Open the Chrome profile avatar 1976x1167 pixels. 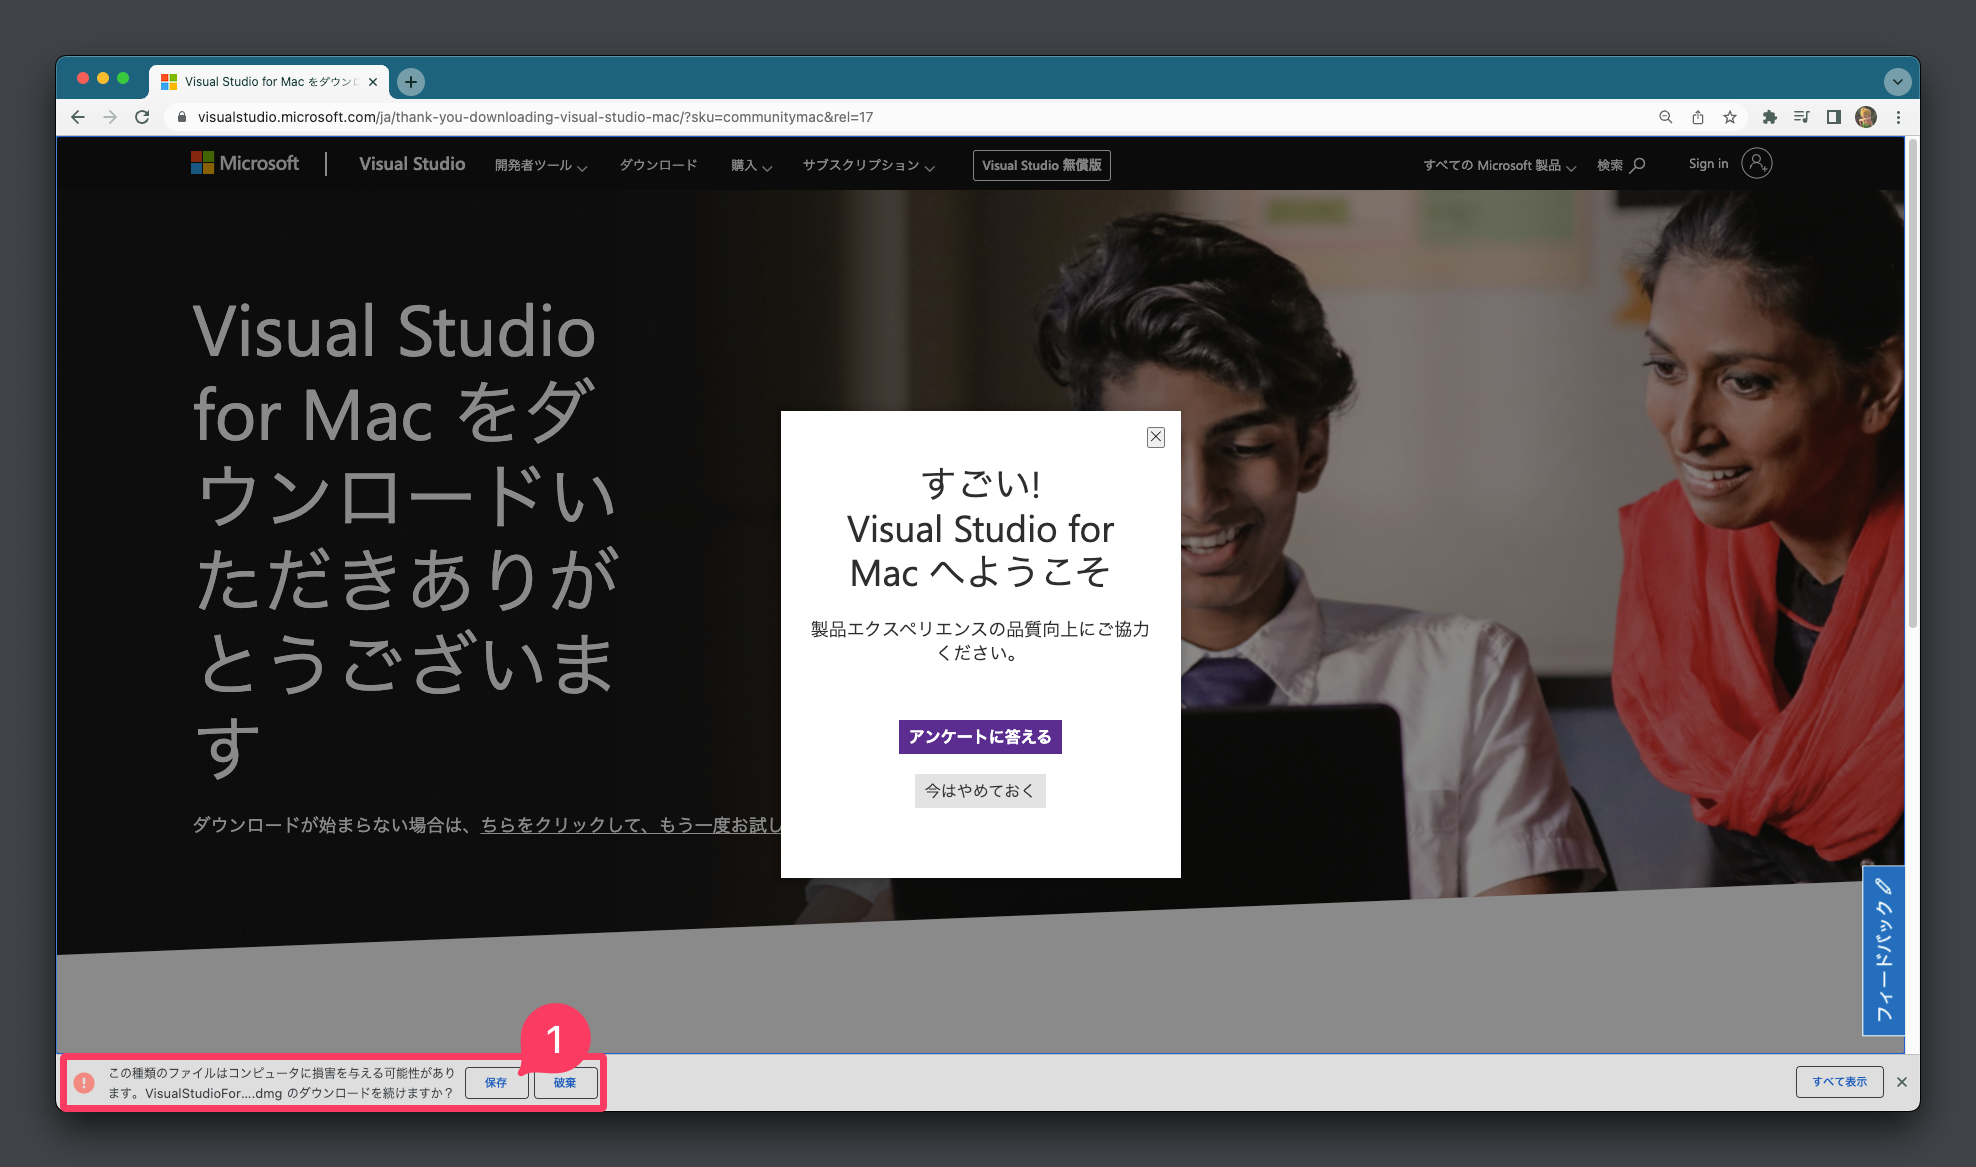pos(1866,117)
